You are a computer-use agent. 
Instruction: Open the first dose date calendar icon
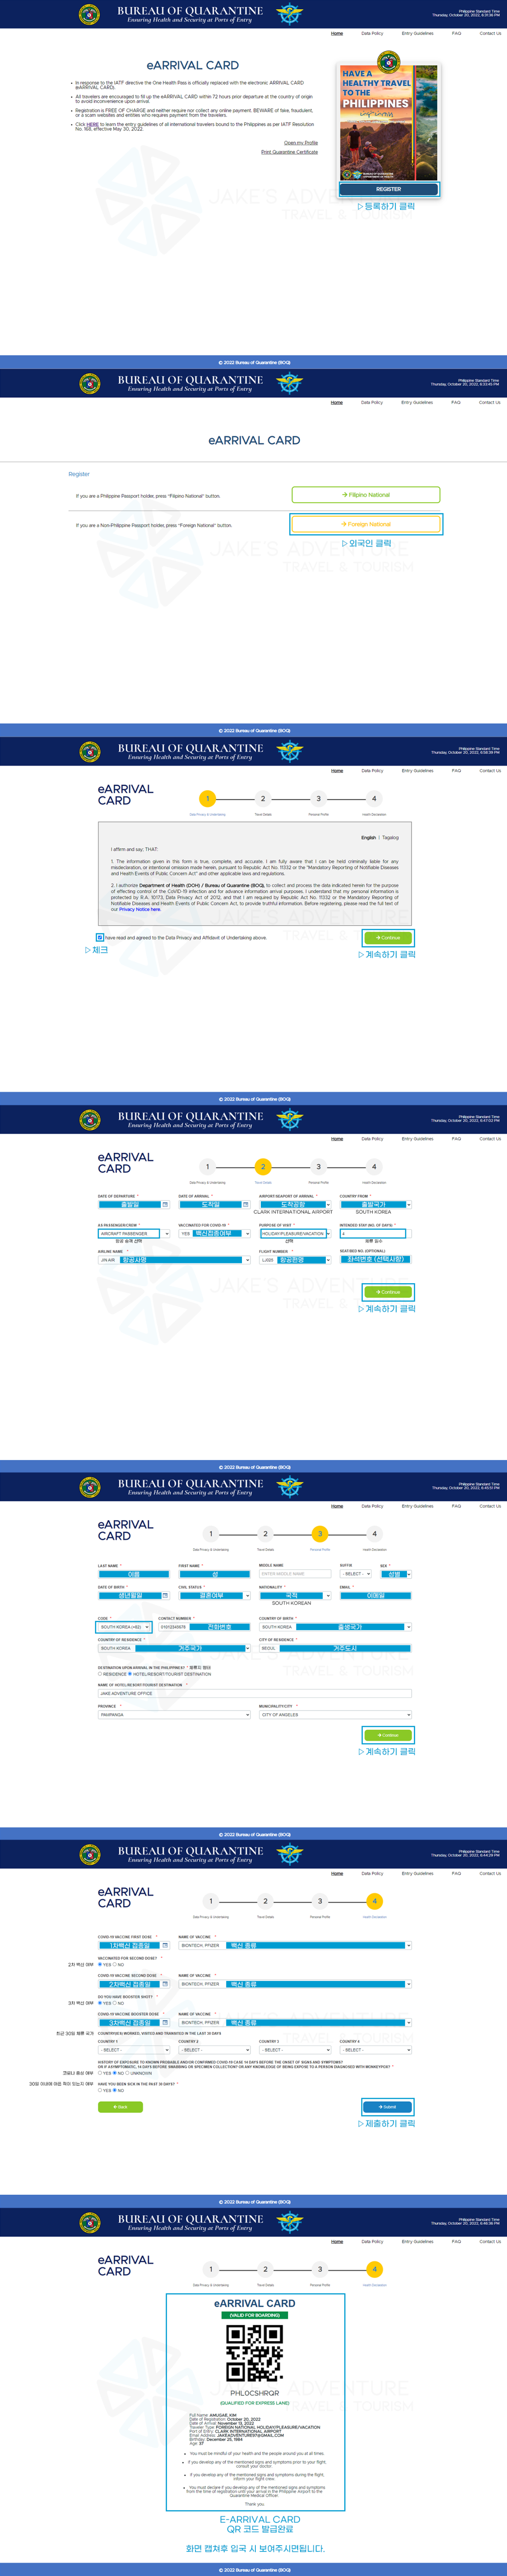165,1945
